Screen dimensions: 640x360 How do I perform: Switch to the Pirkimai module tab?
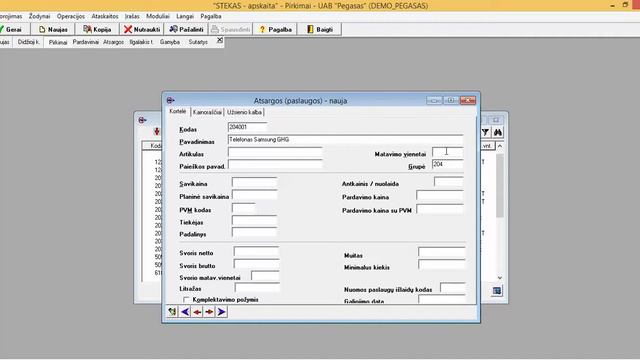pos(58,42)
